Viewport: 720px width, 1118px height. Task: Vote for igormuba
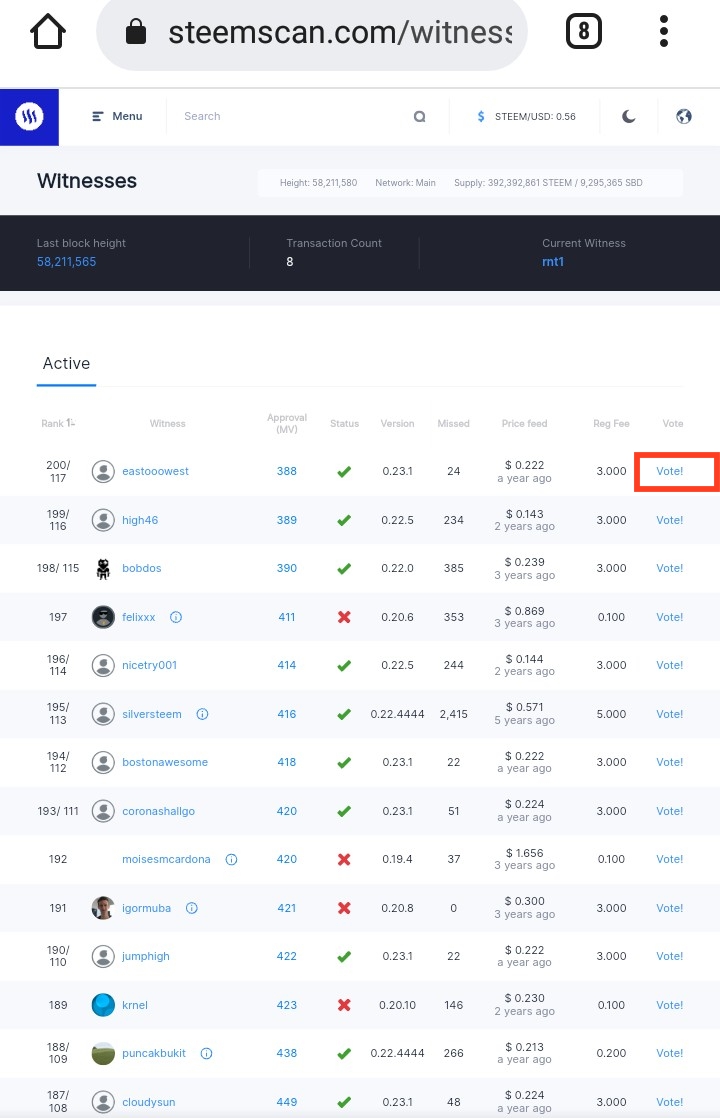(x=669, y=908)
